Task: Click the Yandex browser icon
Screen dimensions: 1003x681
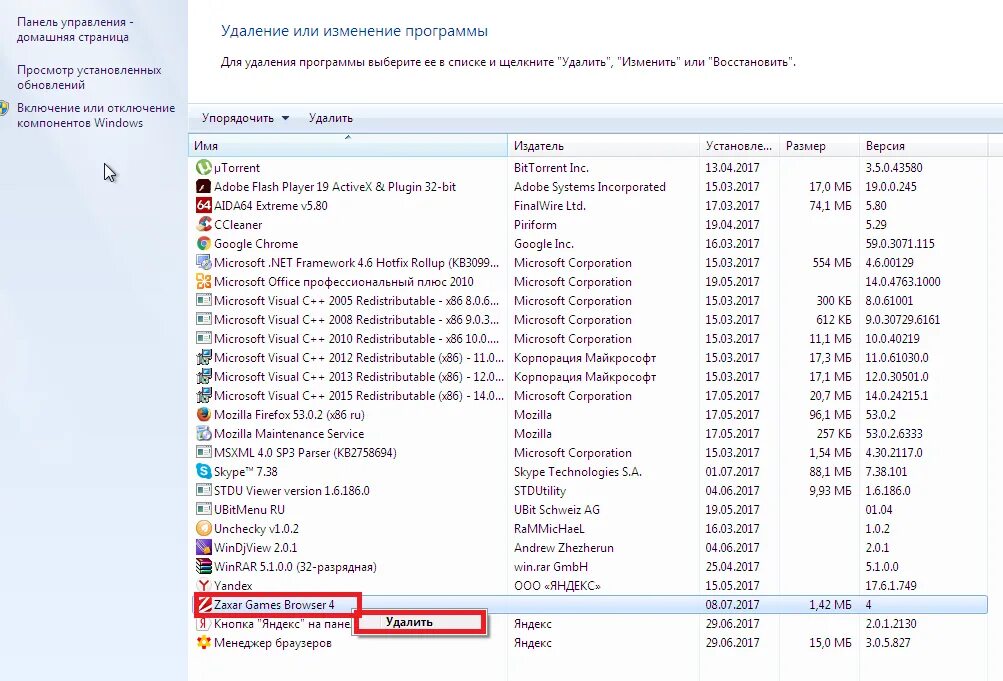Action: coord(203,586)
